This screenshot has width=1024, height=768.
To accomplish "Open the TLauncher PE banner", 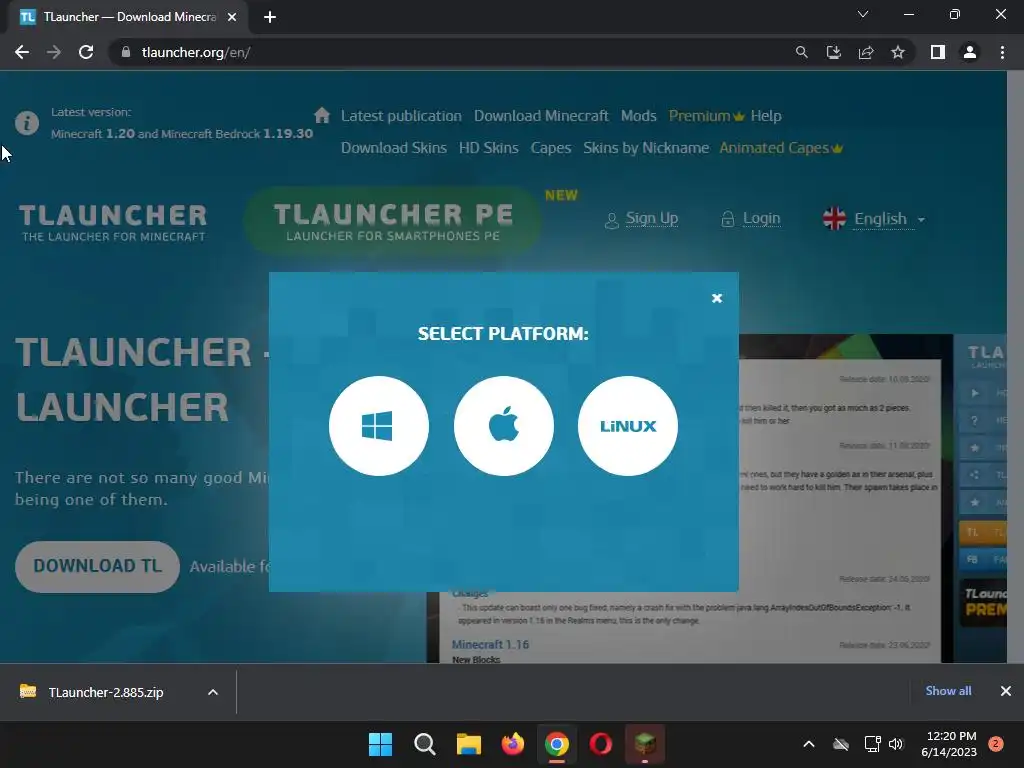I will coord(392,221).
